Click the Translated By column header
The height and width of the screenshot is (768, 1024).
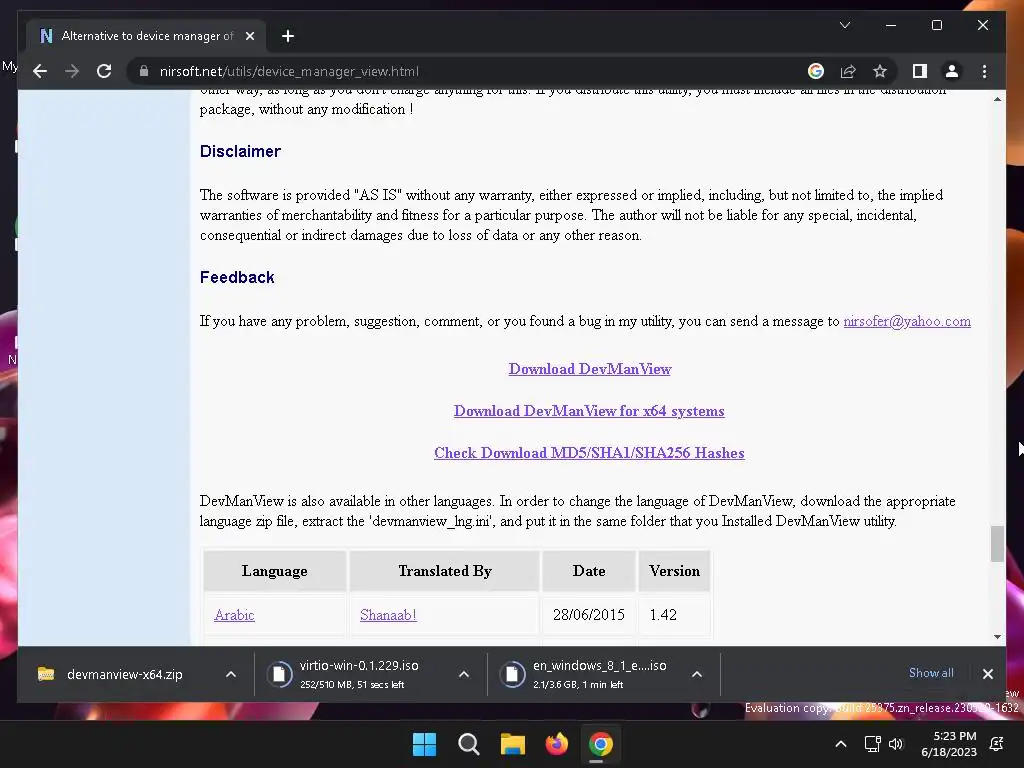click(x=445, y=571)
